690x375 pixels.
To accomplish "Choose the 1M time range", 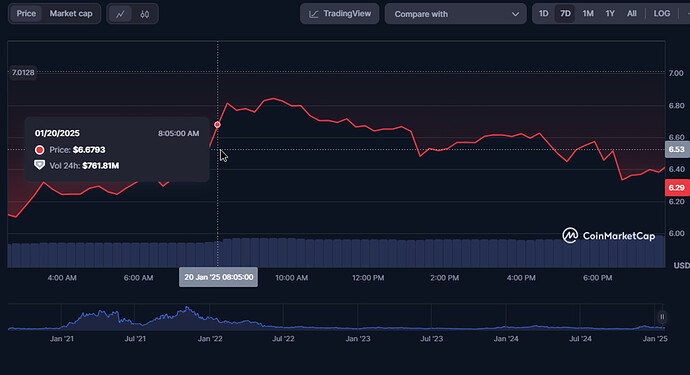I will point(588,14).
